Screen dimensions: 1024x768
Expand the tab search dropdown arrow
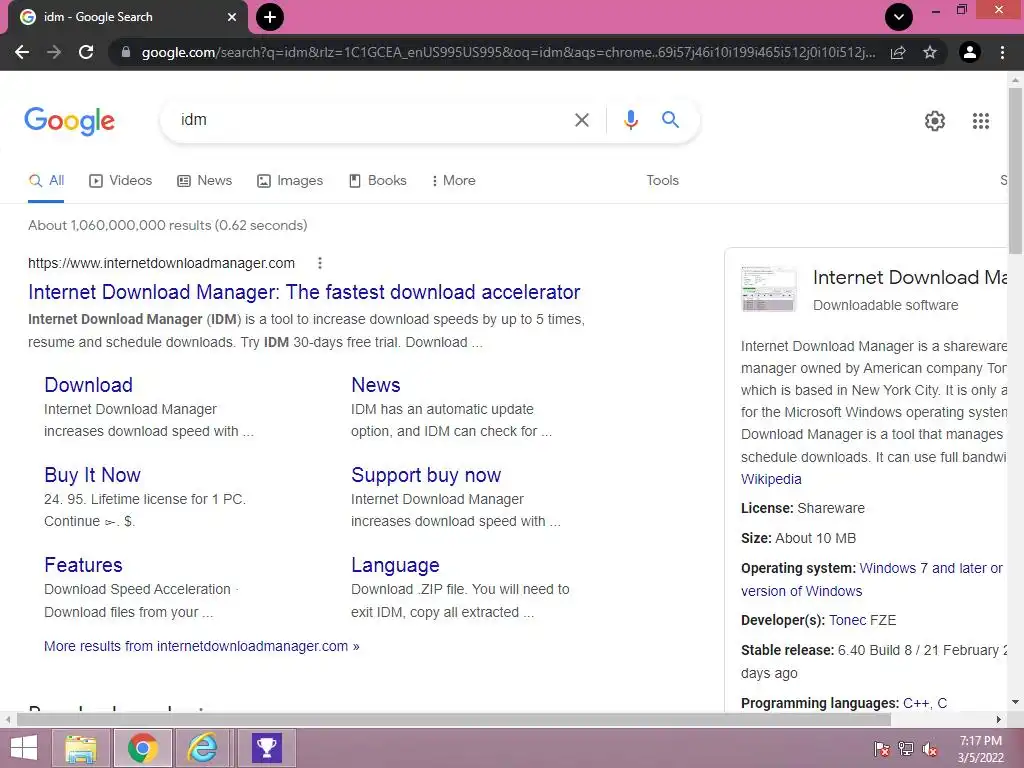[x=899, y=17]
